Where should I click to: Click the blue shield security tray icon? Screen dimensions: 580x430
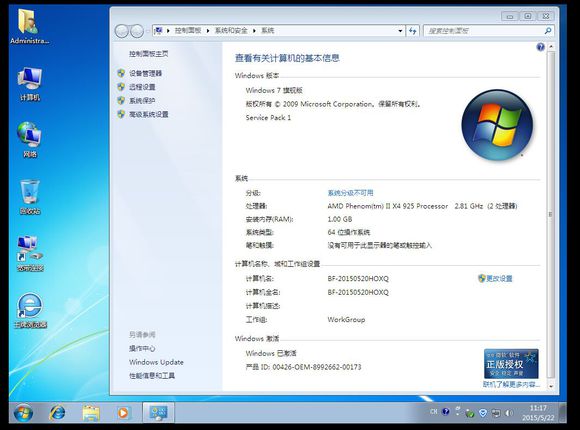483,413
